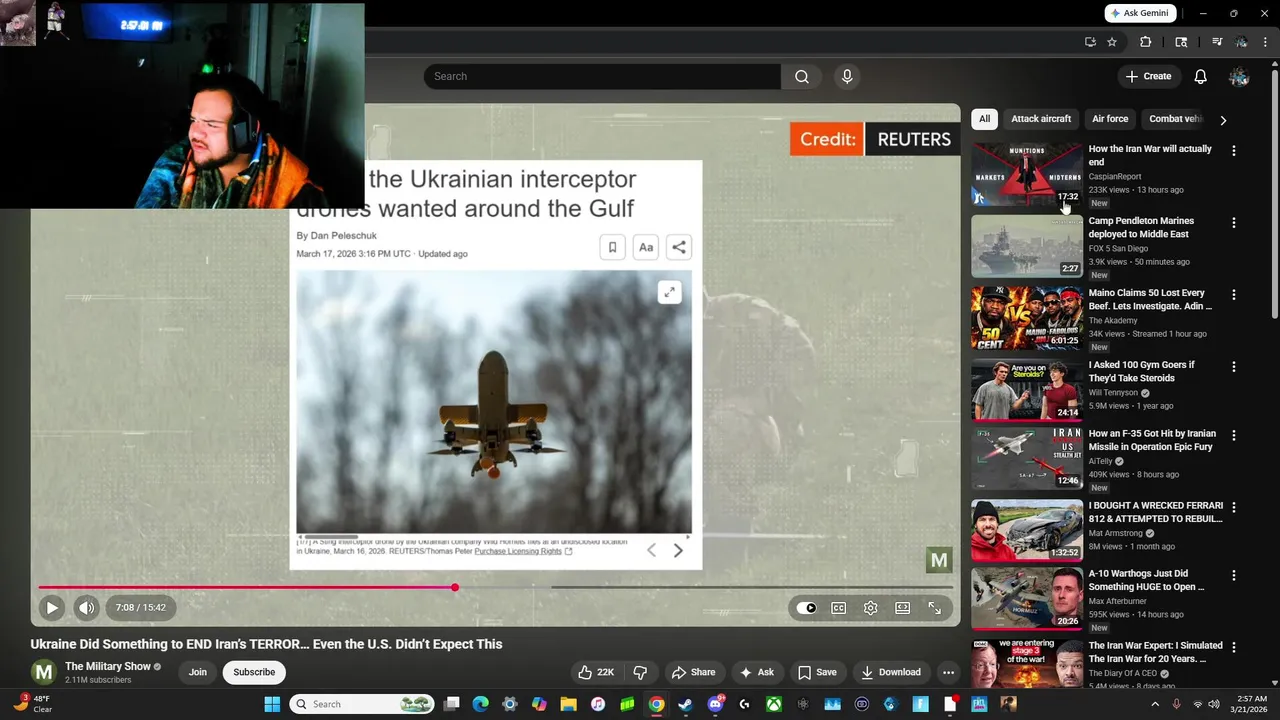Open Chrome extensions puzzle icon
Image resolution: width=1280 pixels, height=720 pixels.
[x=1146, y=42]
